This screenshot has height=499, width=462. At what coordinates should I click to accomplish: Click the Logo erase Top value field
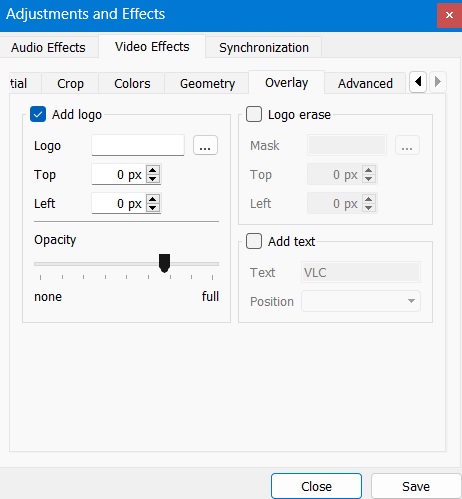point(335,174)
